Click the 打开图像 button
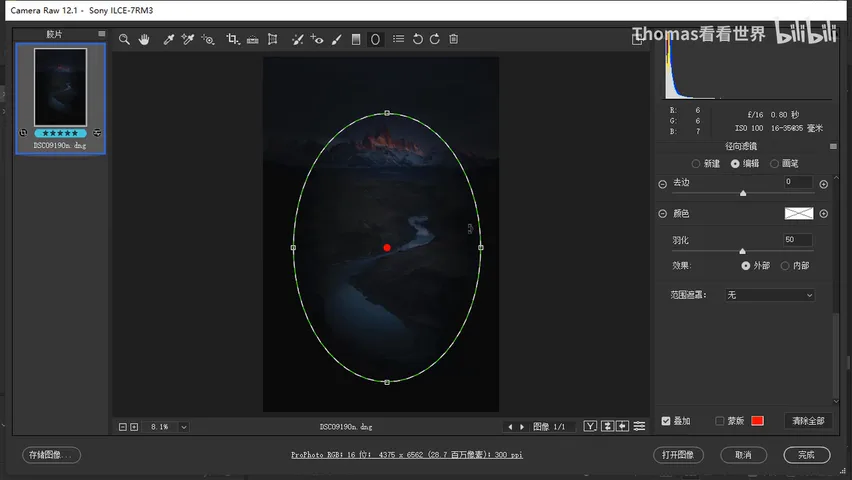Viewport: 852px width, 480px height. pyautogui.click(x=678, y=455)
